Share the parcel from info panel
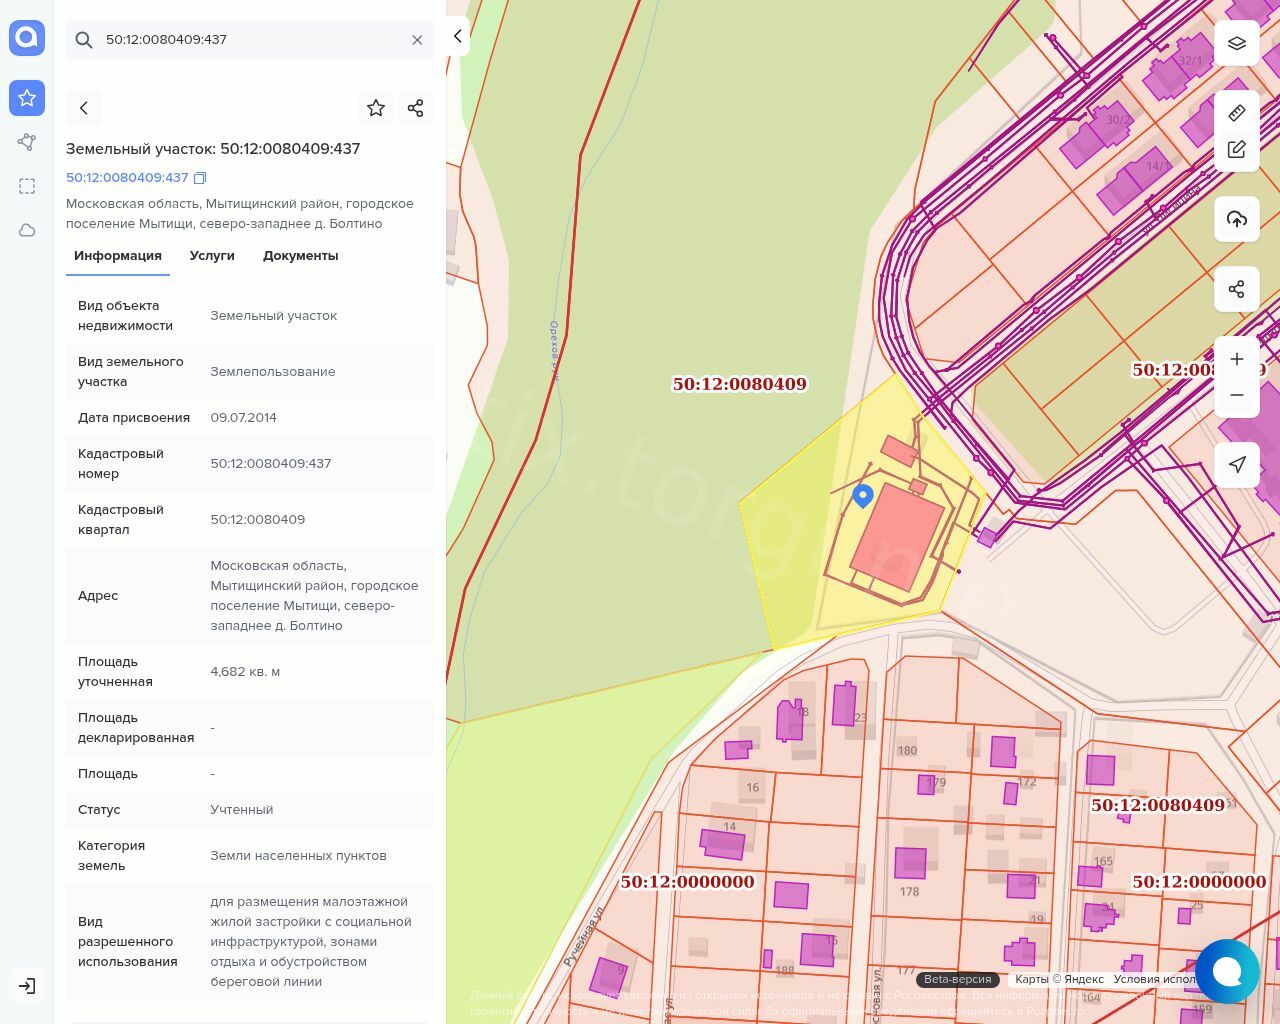Viewport: 1280px width, 1024px height. 416,108
